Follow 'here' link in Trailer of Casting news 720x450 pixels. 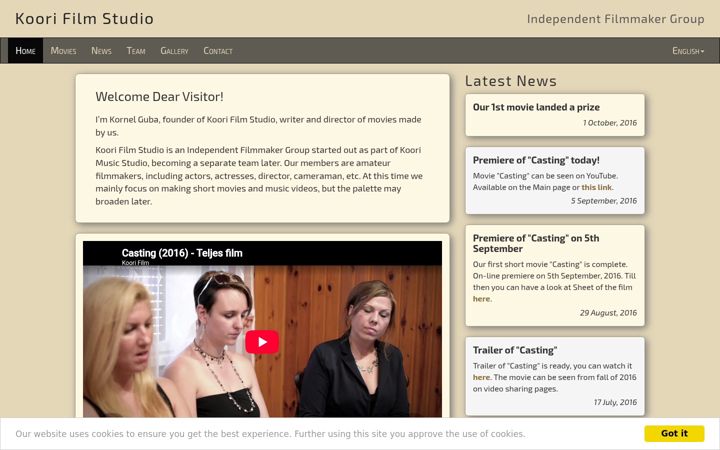pyautogui.click(x=481, y=377)
